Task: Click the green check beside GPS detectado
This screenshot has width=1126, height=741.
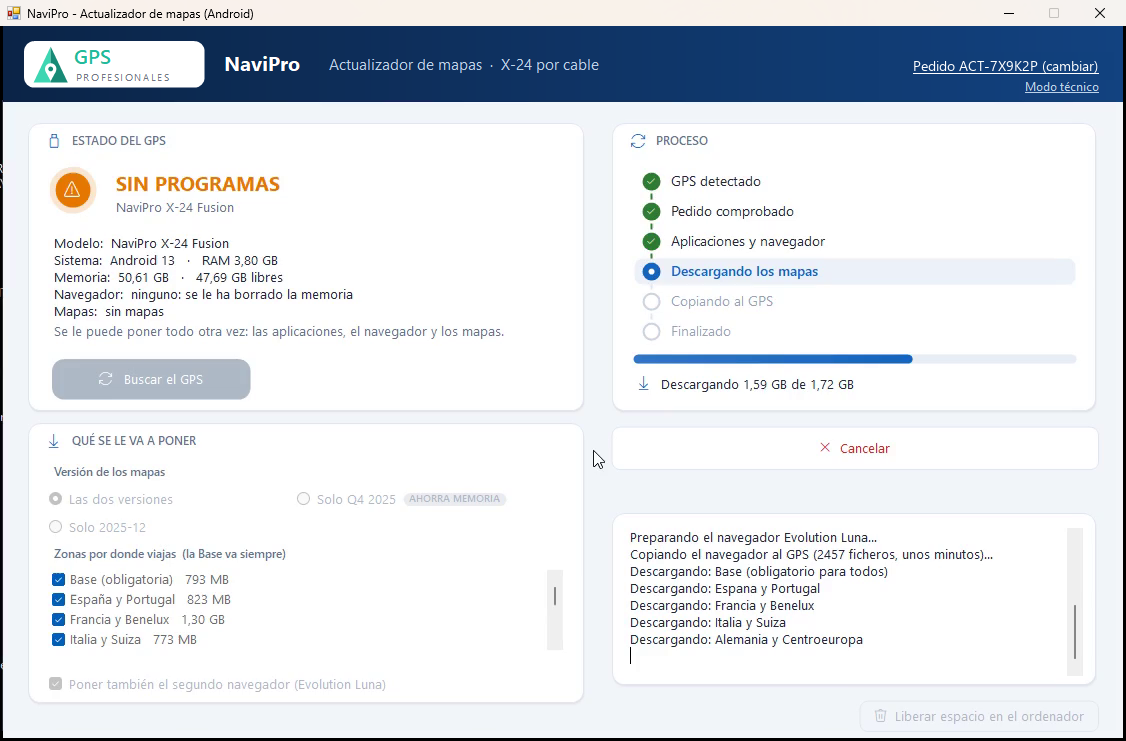Action: (651, 182)
